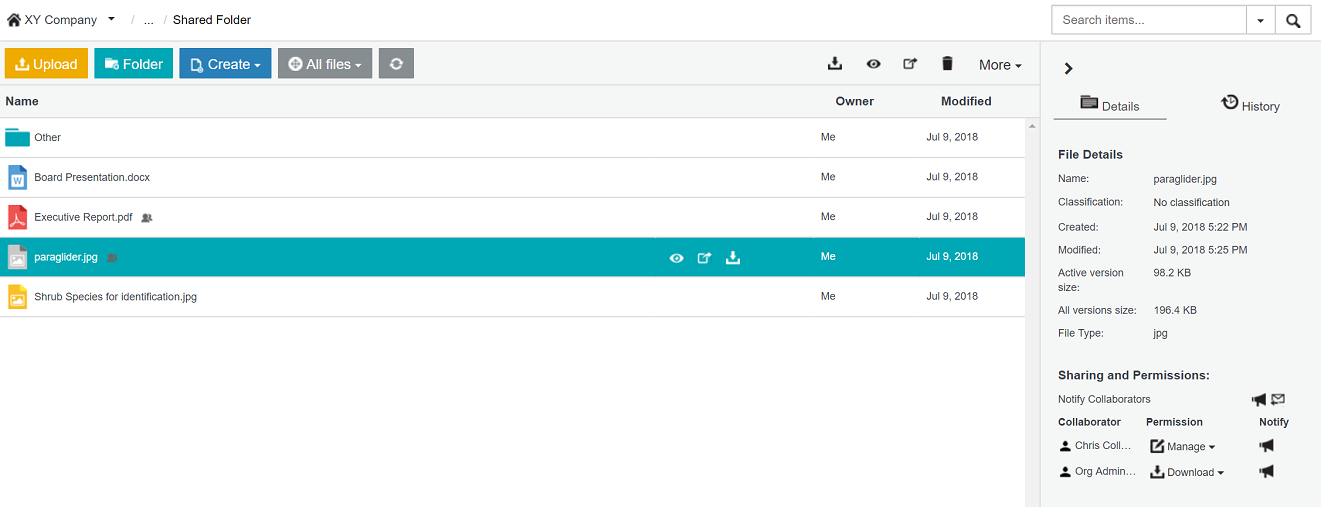1321x507 pixels.
Task: Sort by the Modified column header
Action: tap(966, 101)
